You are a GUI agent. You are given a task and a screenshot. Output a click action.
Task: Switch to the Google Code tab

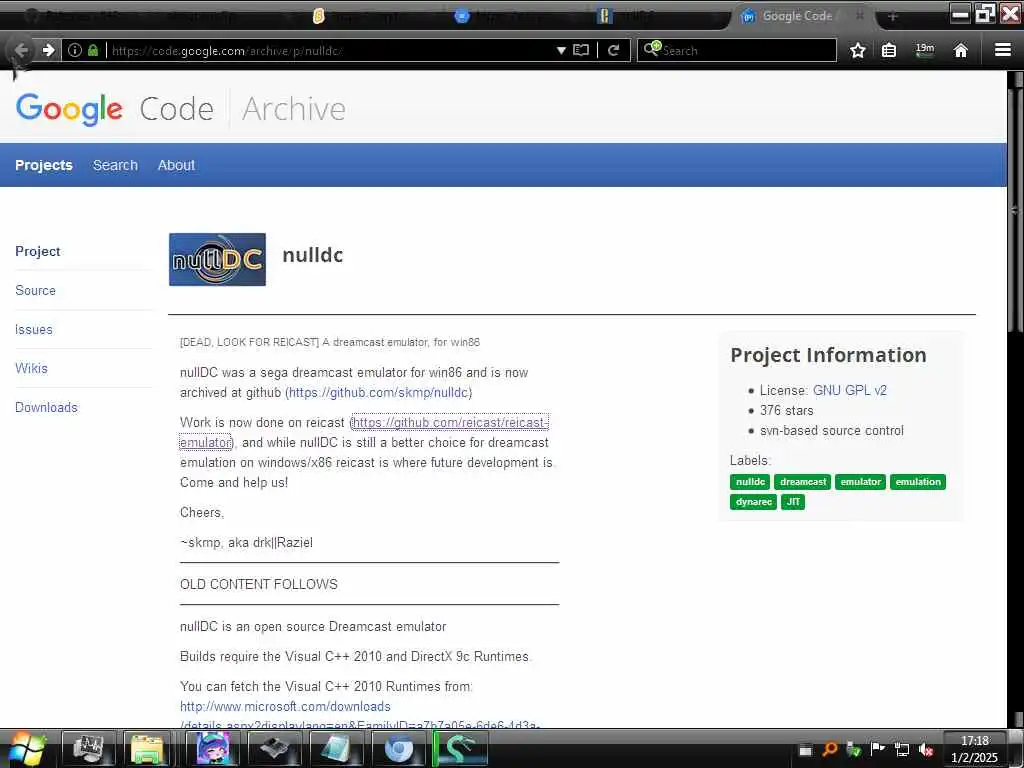click(797, 16)
